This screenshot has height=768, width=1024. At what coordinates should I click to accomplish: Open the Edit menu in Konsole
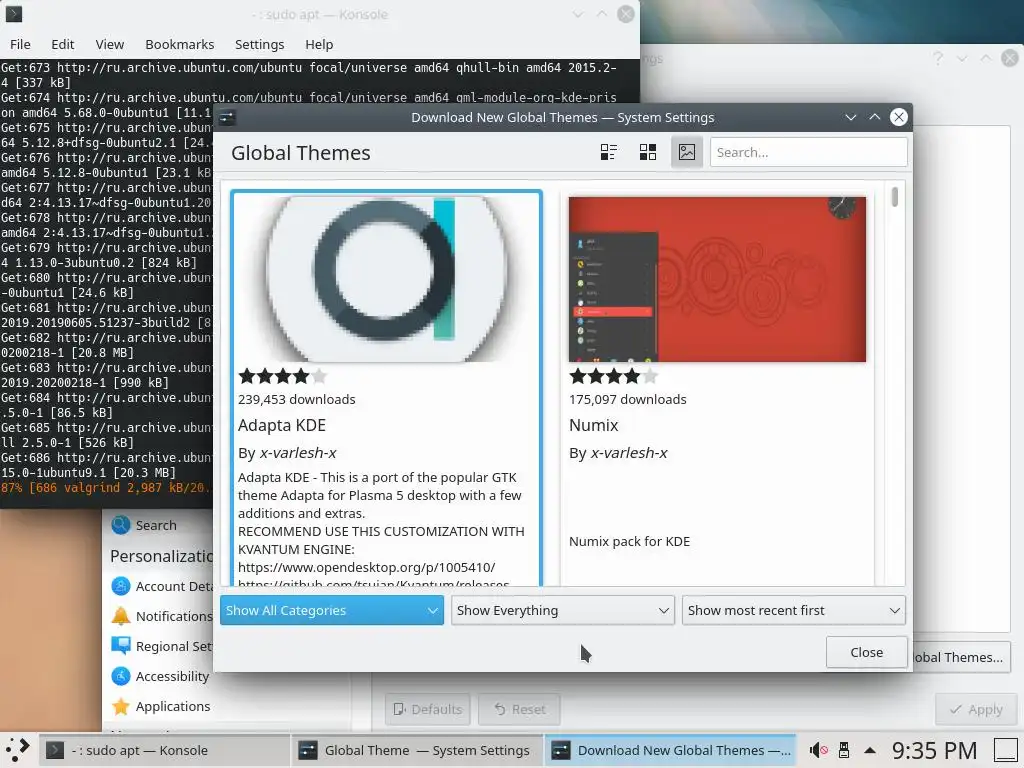click(63, 44)
